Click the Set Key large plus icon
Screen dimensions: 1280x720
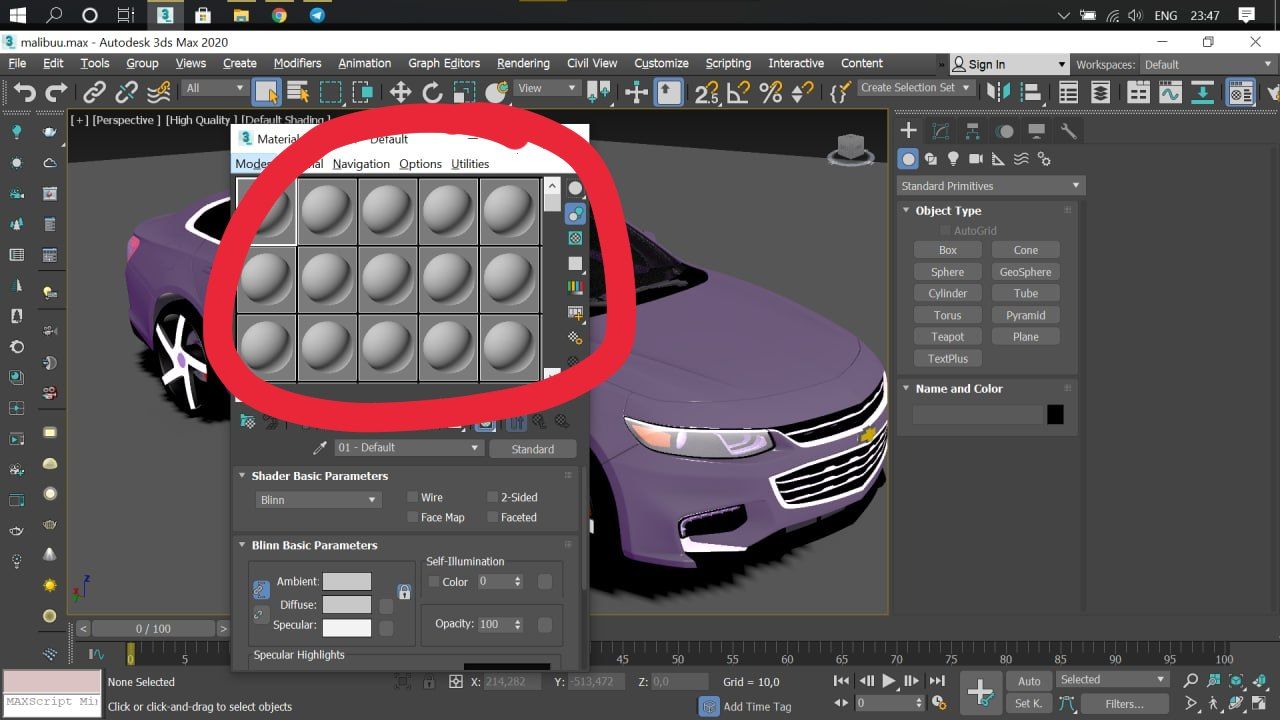click(980, 692)
